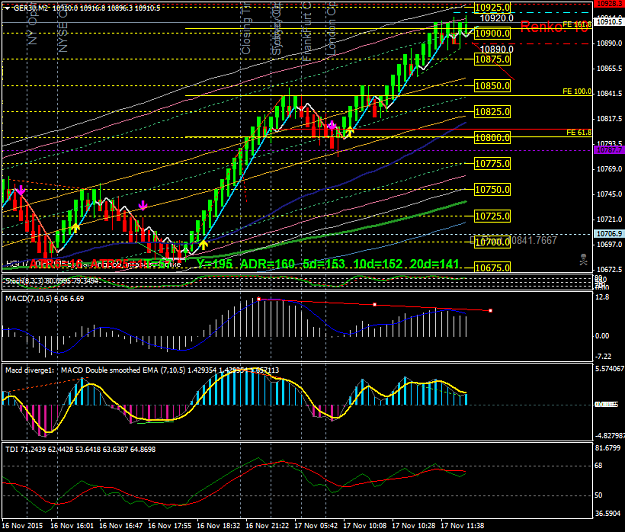
Task: Click the current price tag 10910.5 on axis
Action: coord(609,22)
